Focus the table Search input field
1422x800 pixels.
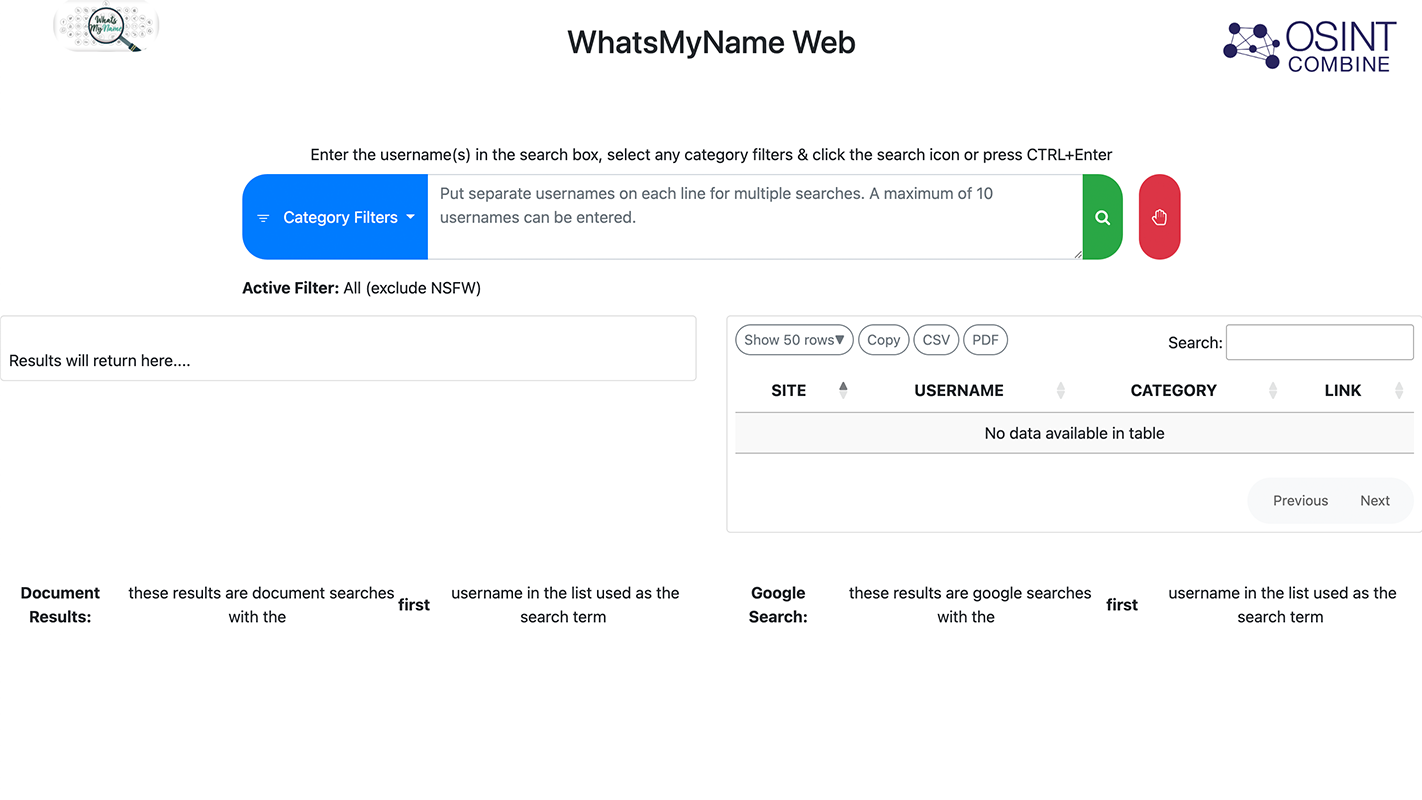click(1319, 342)
